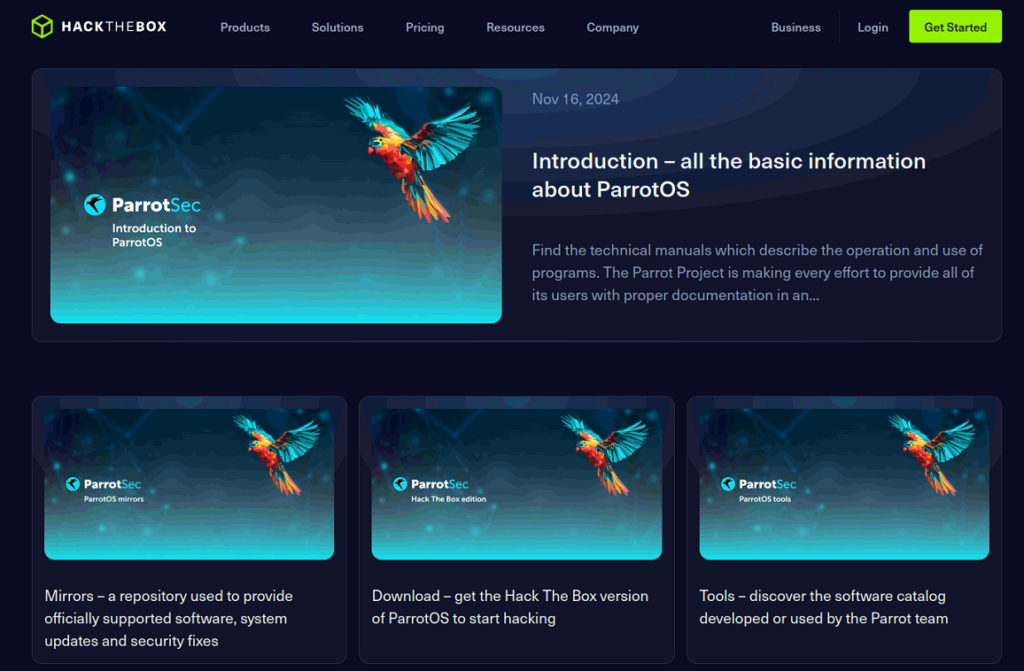1024x671 pixels.
Task: Open the Download Hack The Box version article
Action: point(510,607)
